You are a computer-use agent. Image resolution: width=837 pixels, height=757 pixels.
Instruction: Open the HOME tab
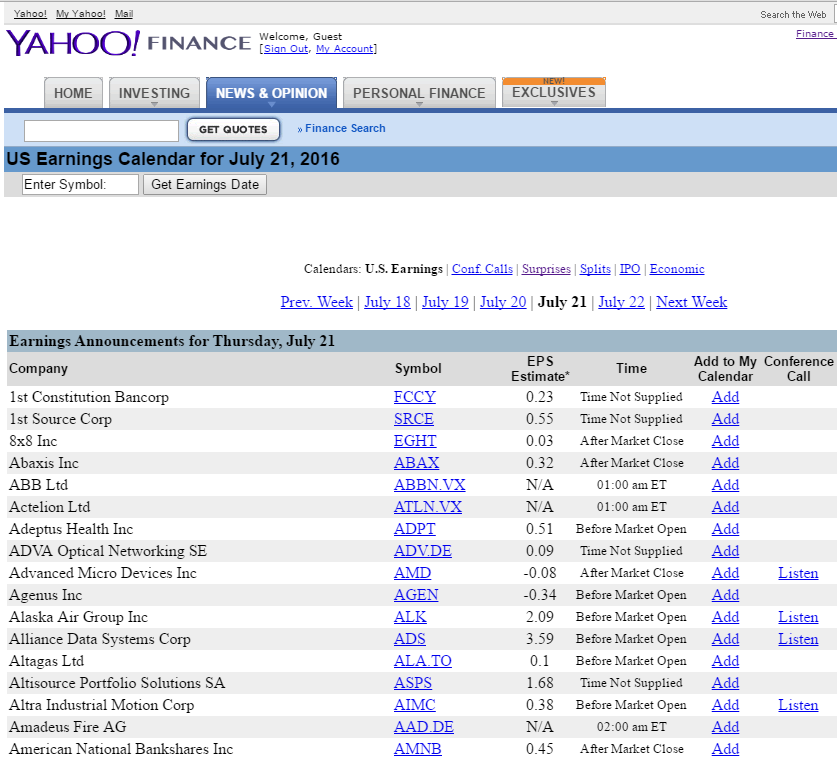coord(73,93)
